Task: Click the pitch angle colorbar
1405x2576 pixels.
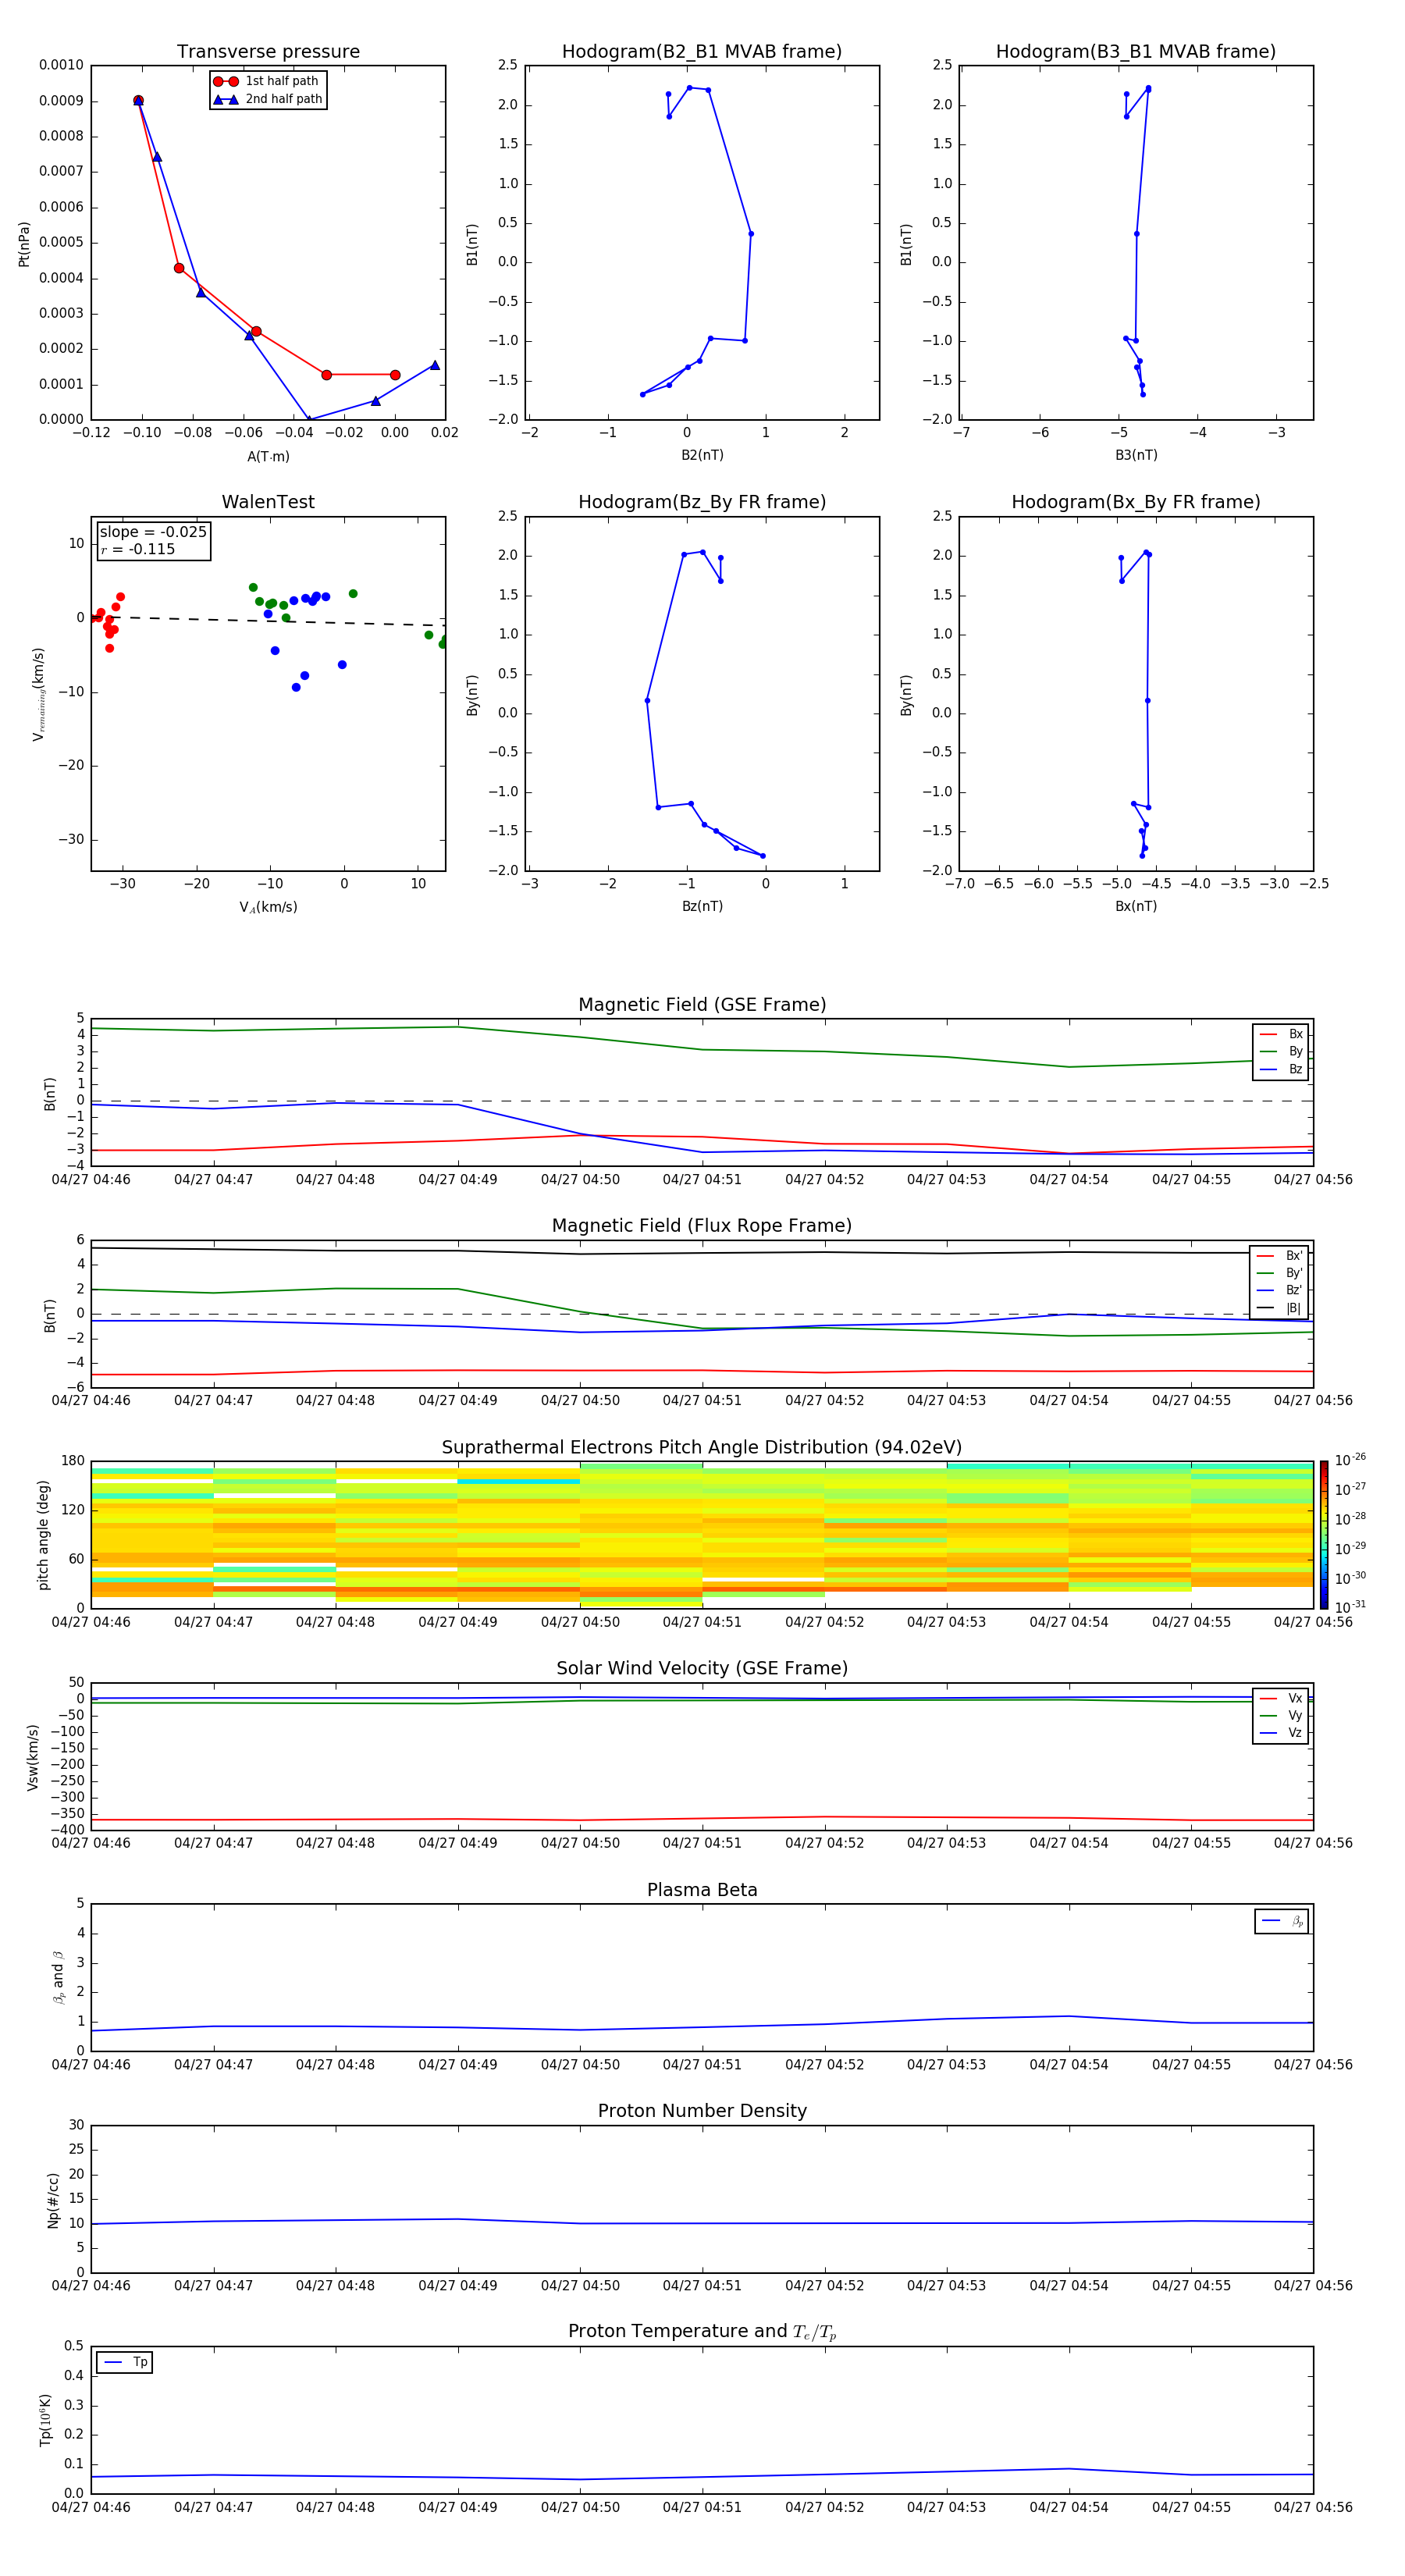Action: pyautogui.click(x=1323, y=1534)
